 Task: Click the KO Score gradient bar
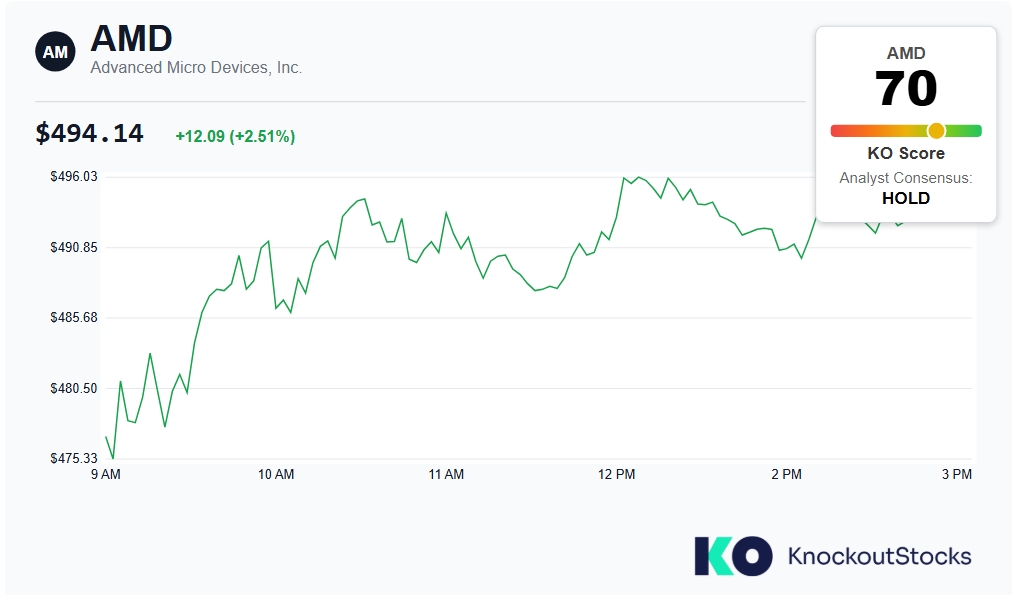906,131
